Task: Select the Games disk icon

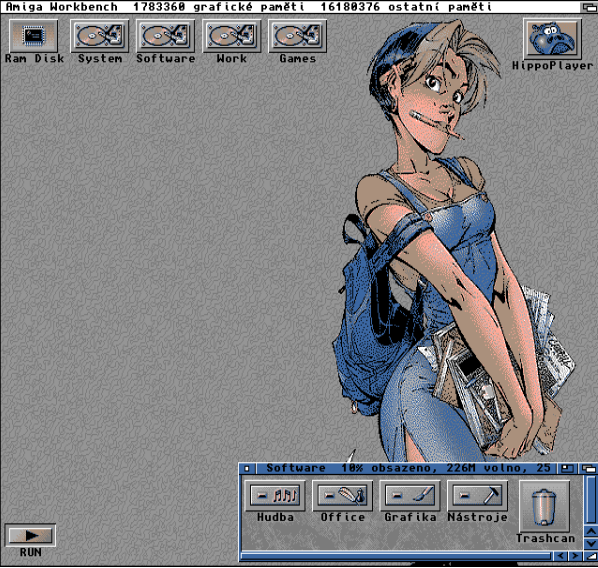Action: 297,36
